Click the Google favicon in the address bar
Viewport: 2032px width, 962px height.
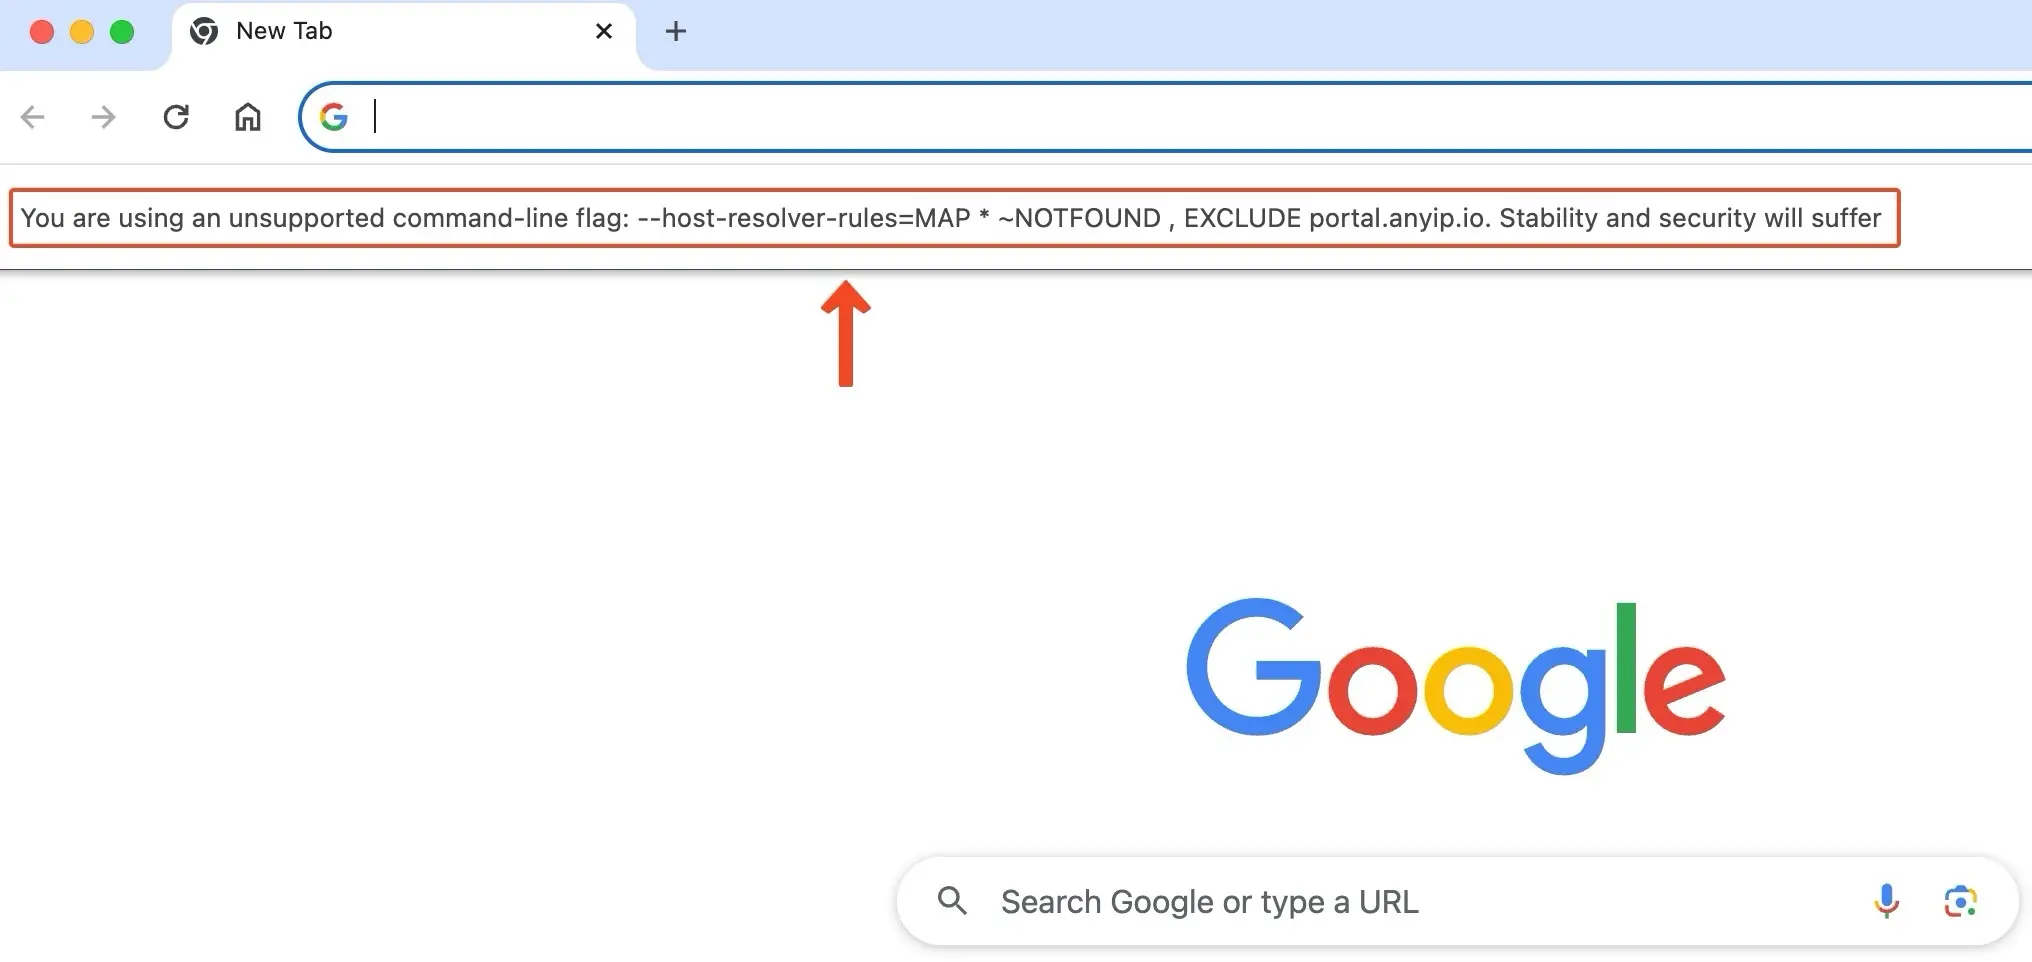coord(335,117)
